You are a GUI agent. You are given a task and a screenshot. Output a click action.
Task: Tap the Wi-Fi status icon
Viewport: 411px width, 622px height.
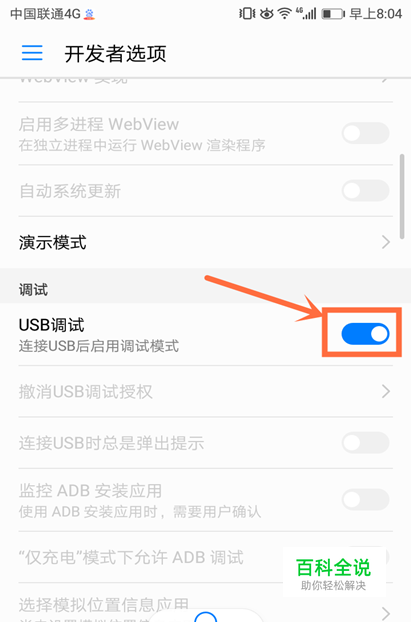[x=284, y=14]
